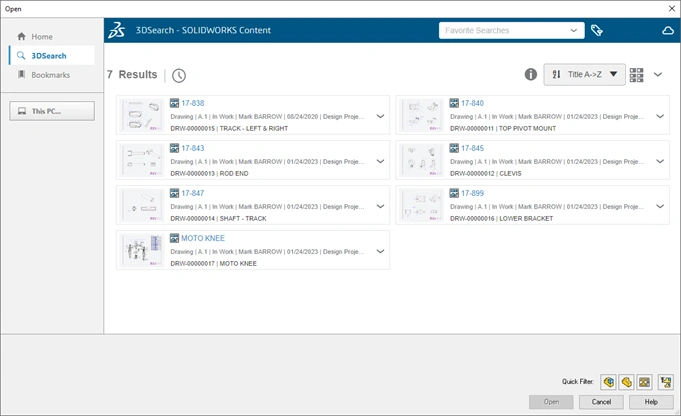Click the cloud icon in the header
Image resolution: width=681 pixels, height=416 pixels.
pyautogui.click(x=668, y=30)
